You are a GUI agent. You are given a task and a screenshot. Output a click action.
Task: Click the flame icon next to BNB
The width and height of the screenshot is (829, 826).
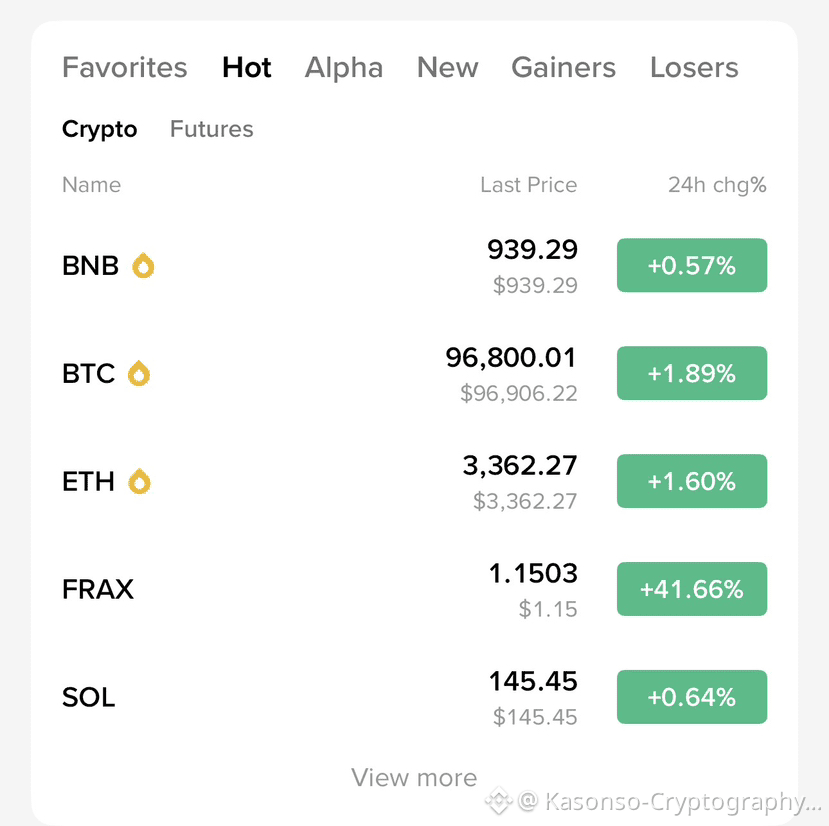click(144, 266)
